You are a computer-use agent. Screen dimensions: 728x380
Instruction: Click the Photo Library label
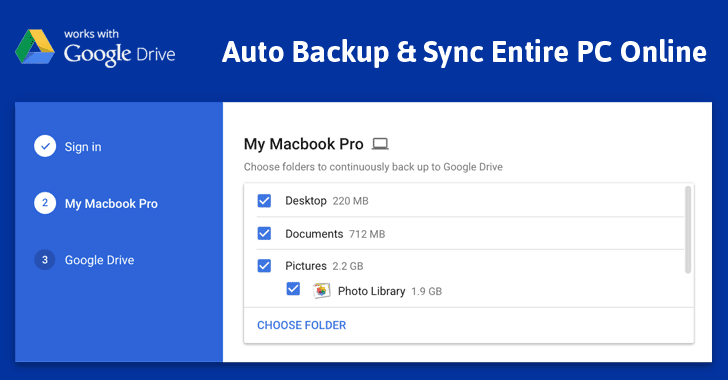coord(371,291)
